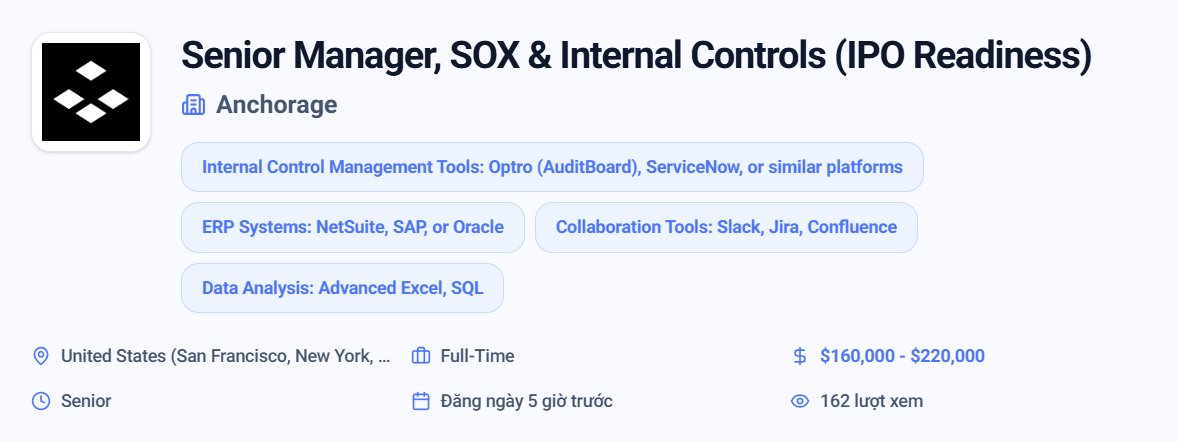Image resolution: width=1178 pixels, height=442 pixels.
Task: Click the United States location text
Action: pos(225,356)
